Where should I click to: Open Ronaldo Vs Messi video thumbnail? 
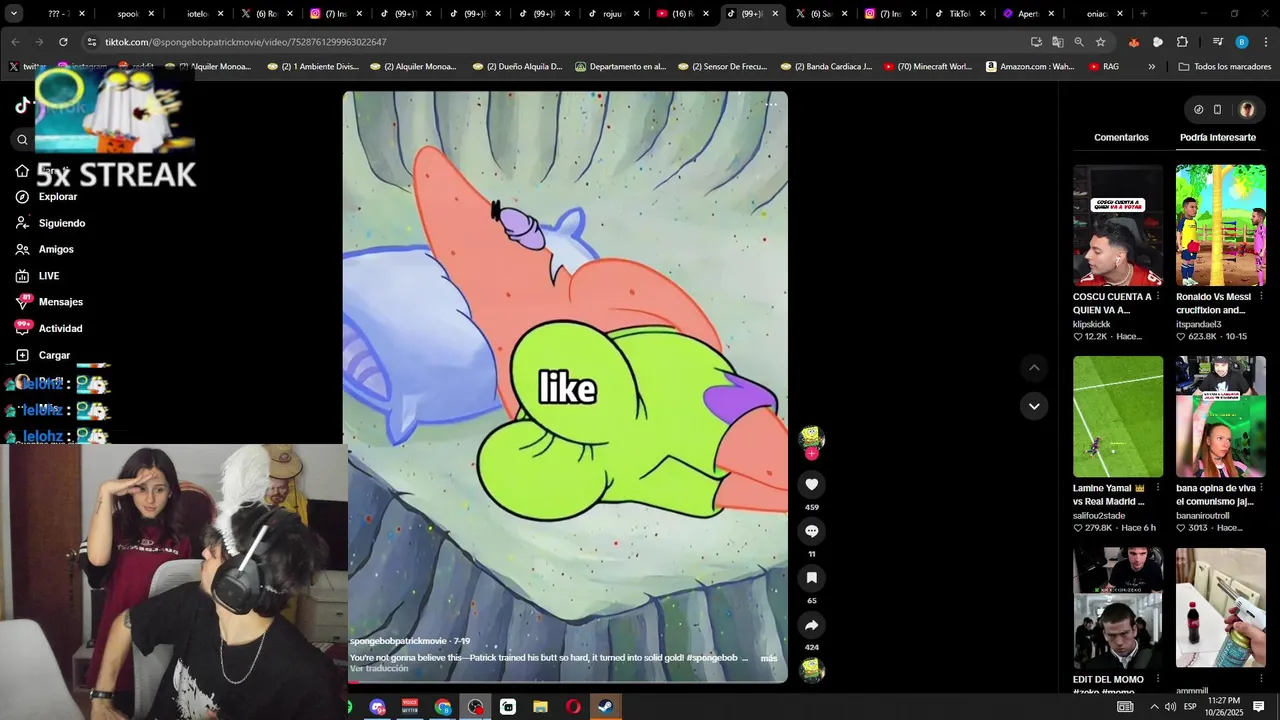tap(1221, 225)
